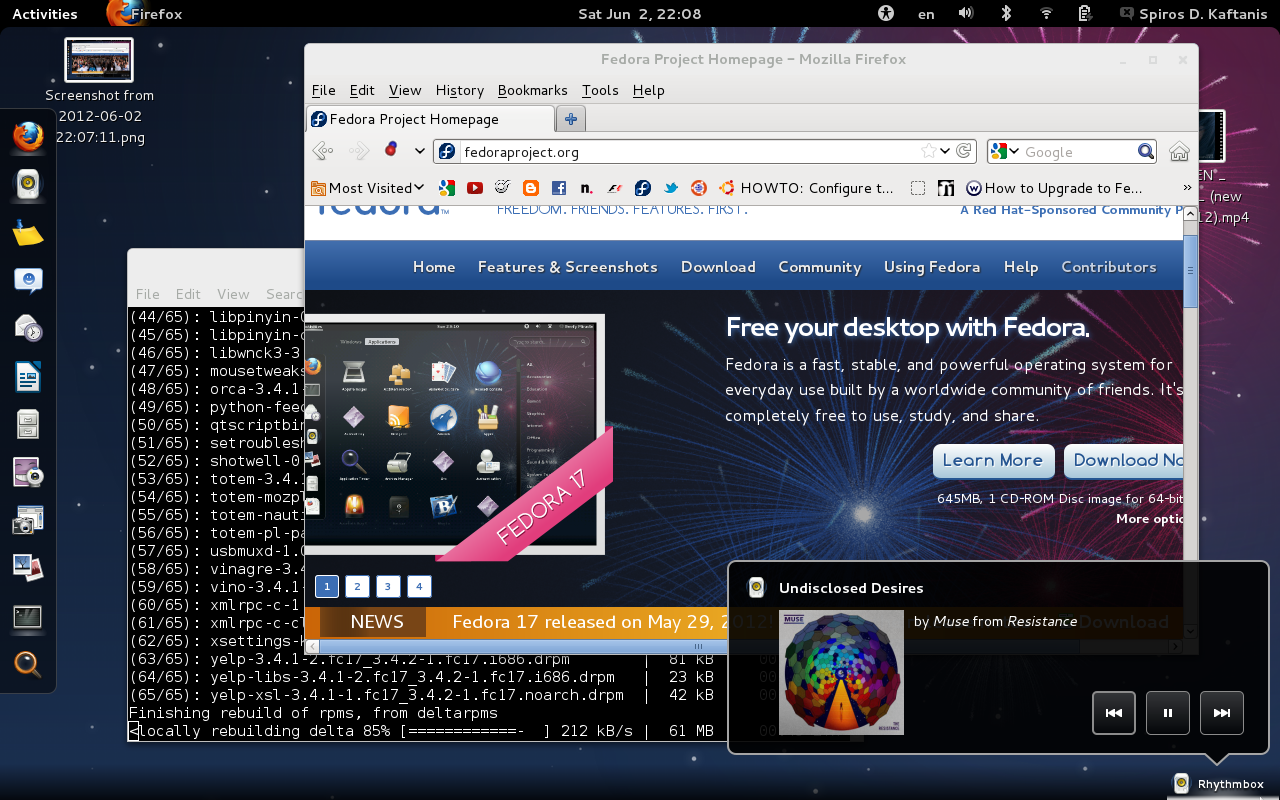Open the Terminal icon in the dock

pyautogui.click(x=28, y=617)
